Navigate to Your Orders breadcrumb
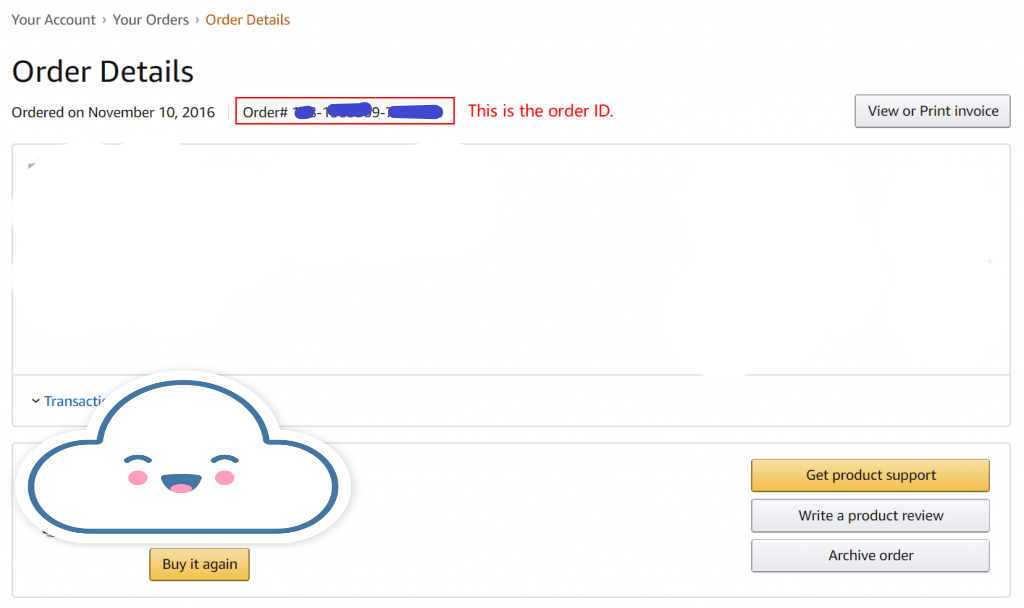 click(x=150, y=20)
